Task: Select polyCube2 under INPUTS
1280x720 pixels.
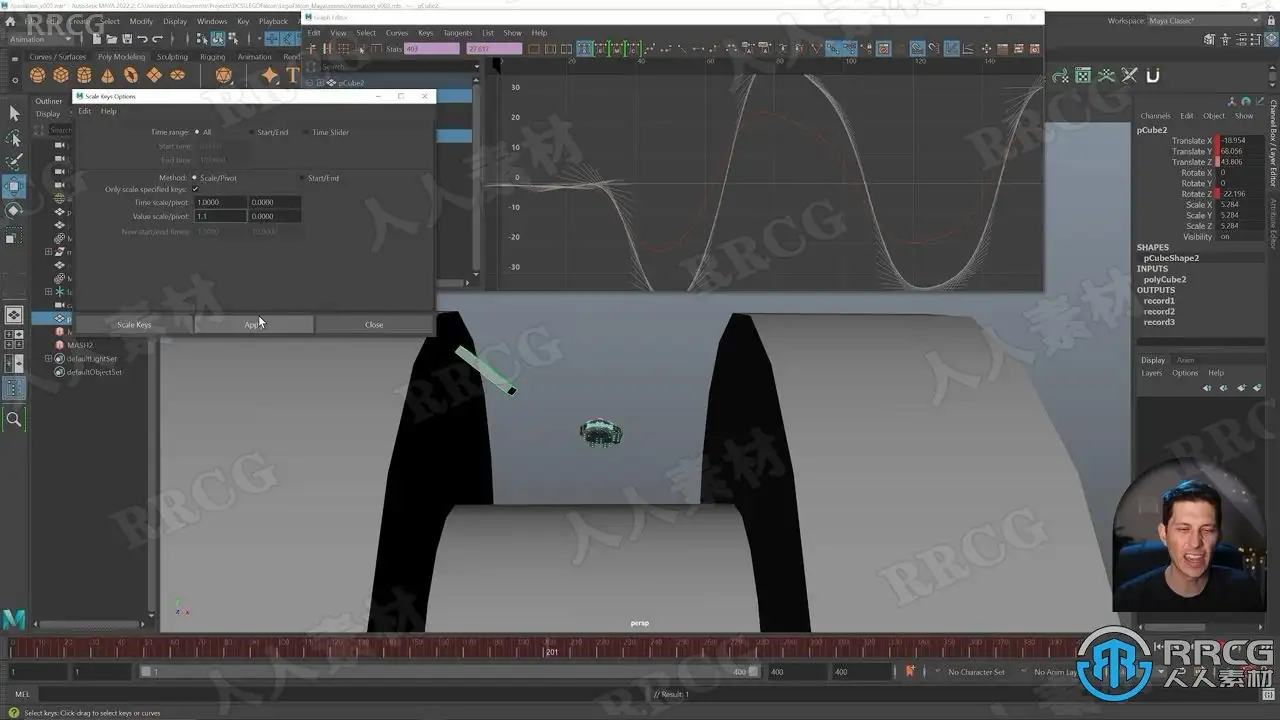Action: (x=1165, y=280)
